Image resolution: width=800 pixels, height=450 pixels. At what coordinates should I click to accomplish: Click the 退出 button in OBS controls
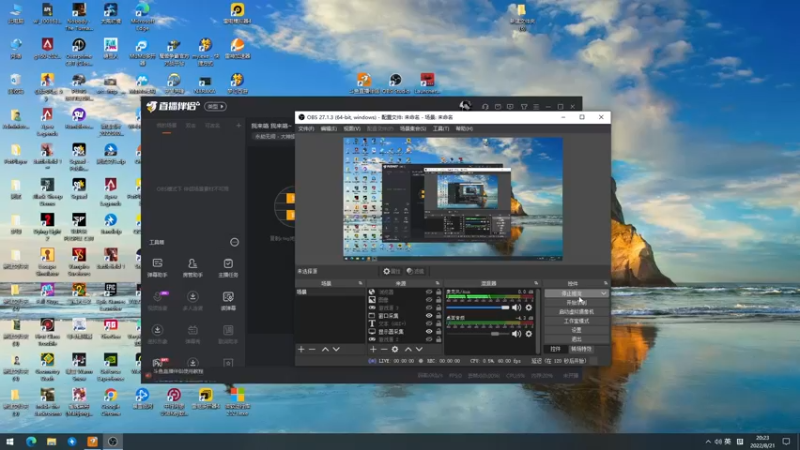tap(577, 339)
